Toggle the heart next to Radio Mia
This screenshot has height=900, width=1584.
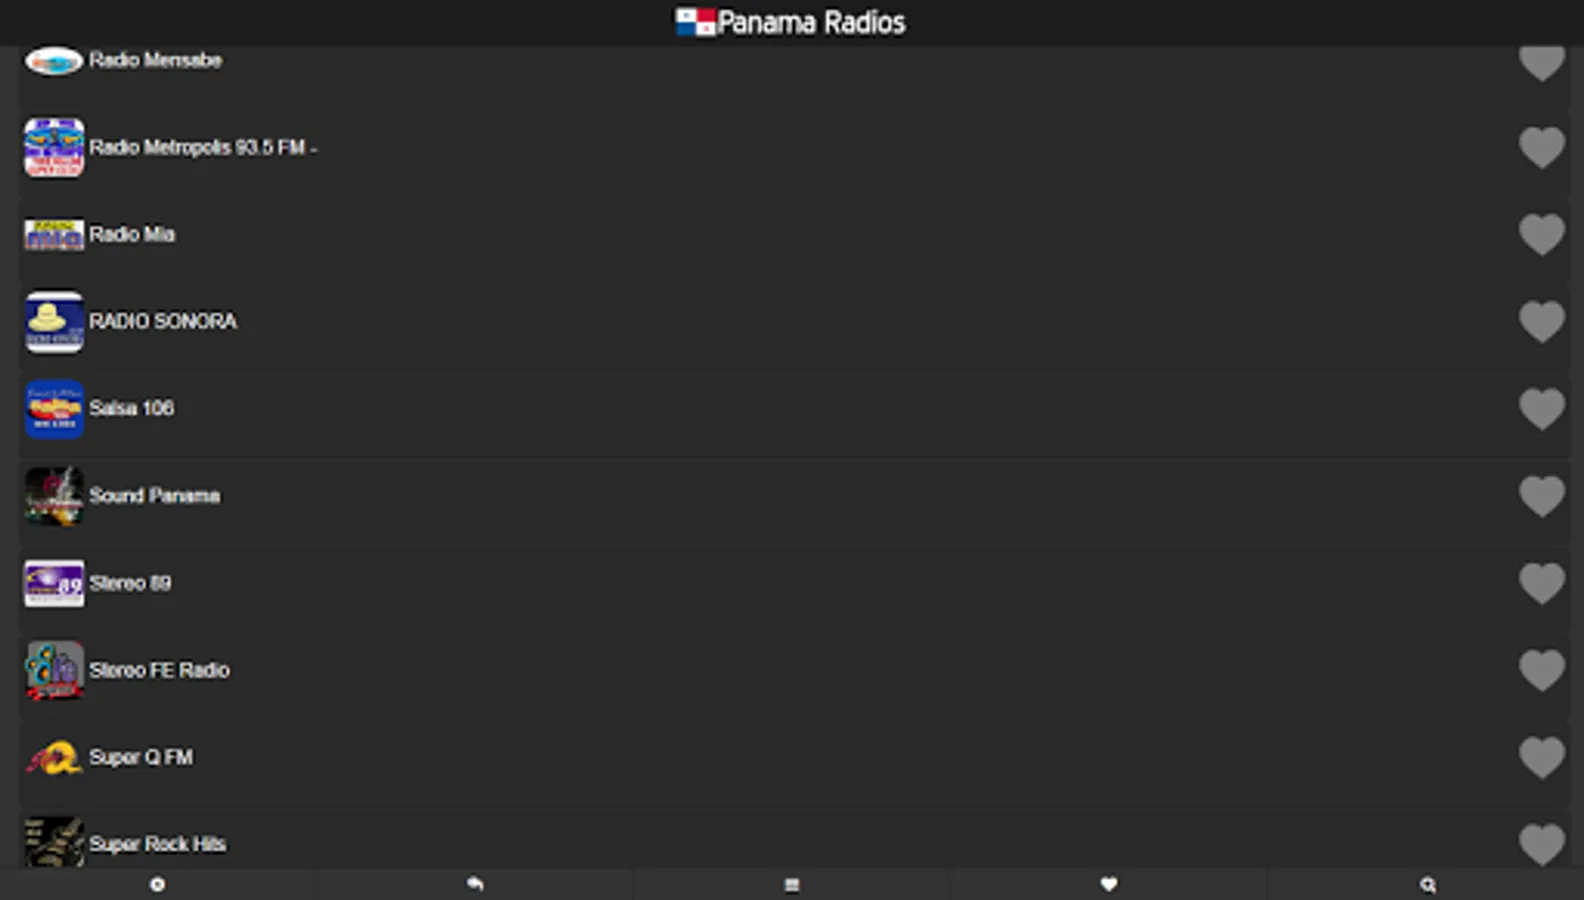(x=1541, y=235)
